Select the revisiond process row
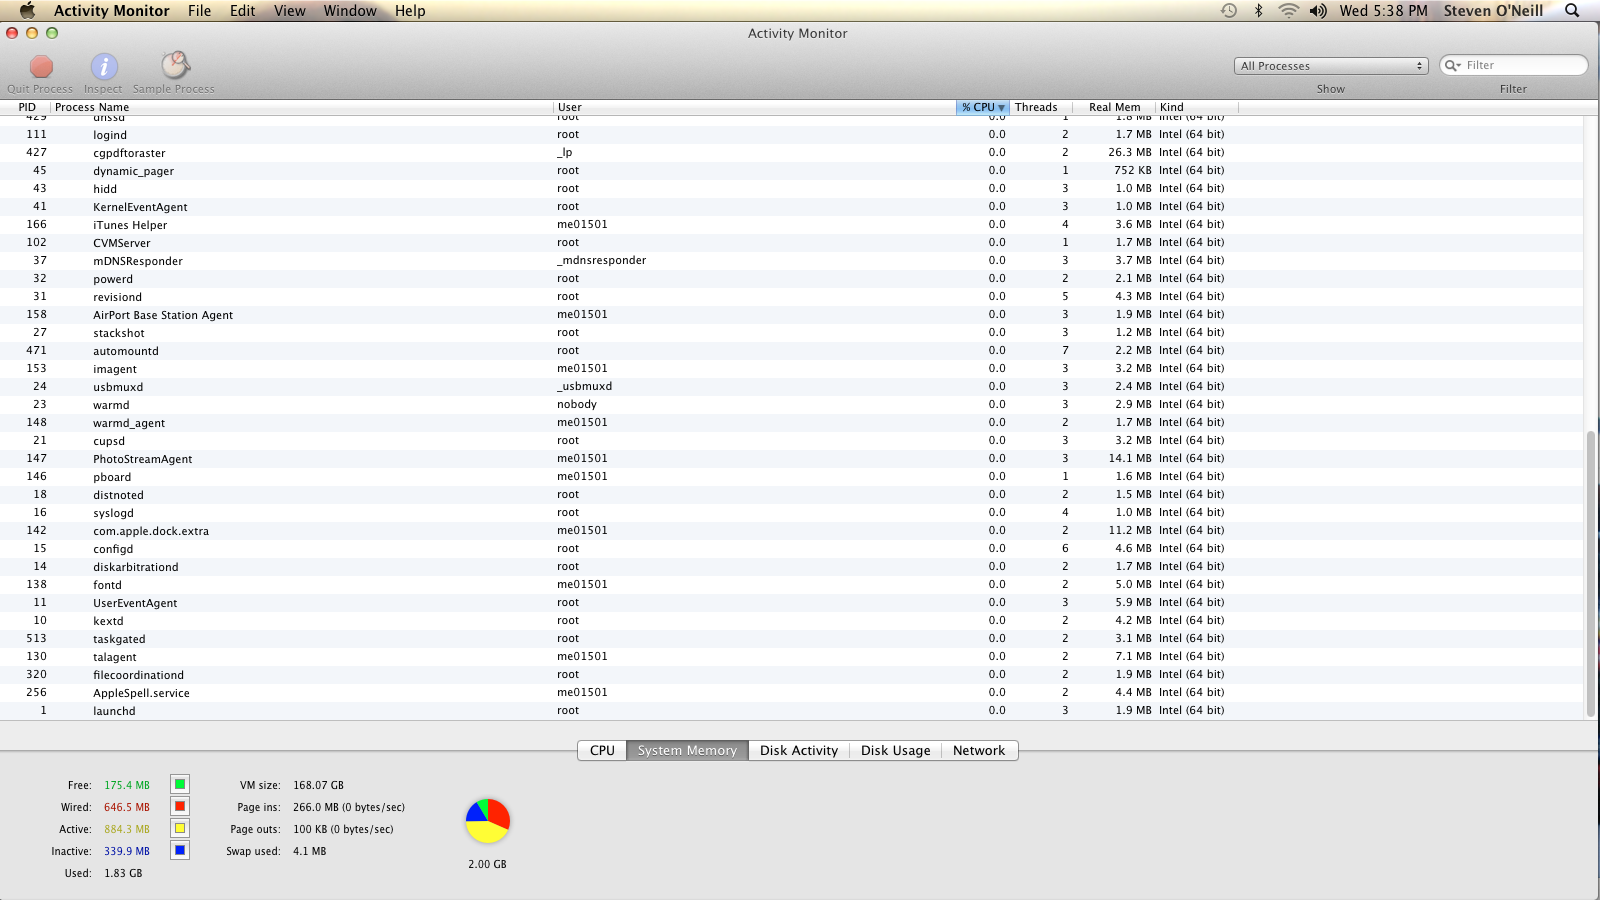Viewport: 1600px width, 900px height. click(x=792, y=296)
